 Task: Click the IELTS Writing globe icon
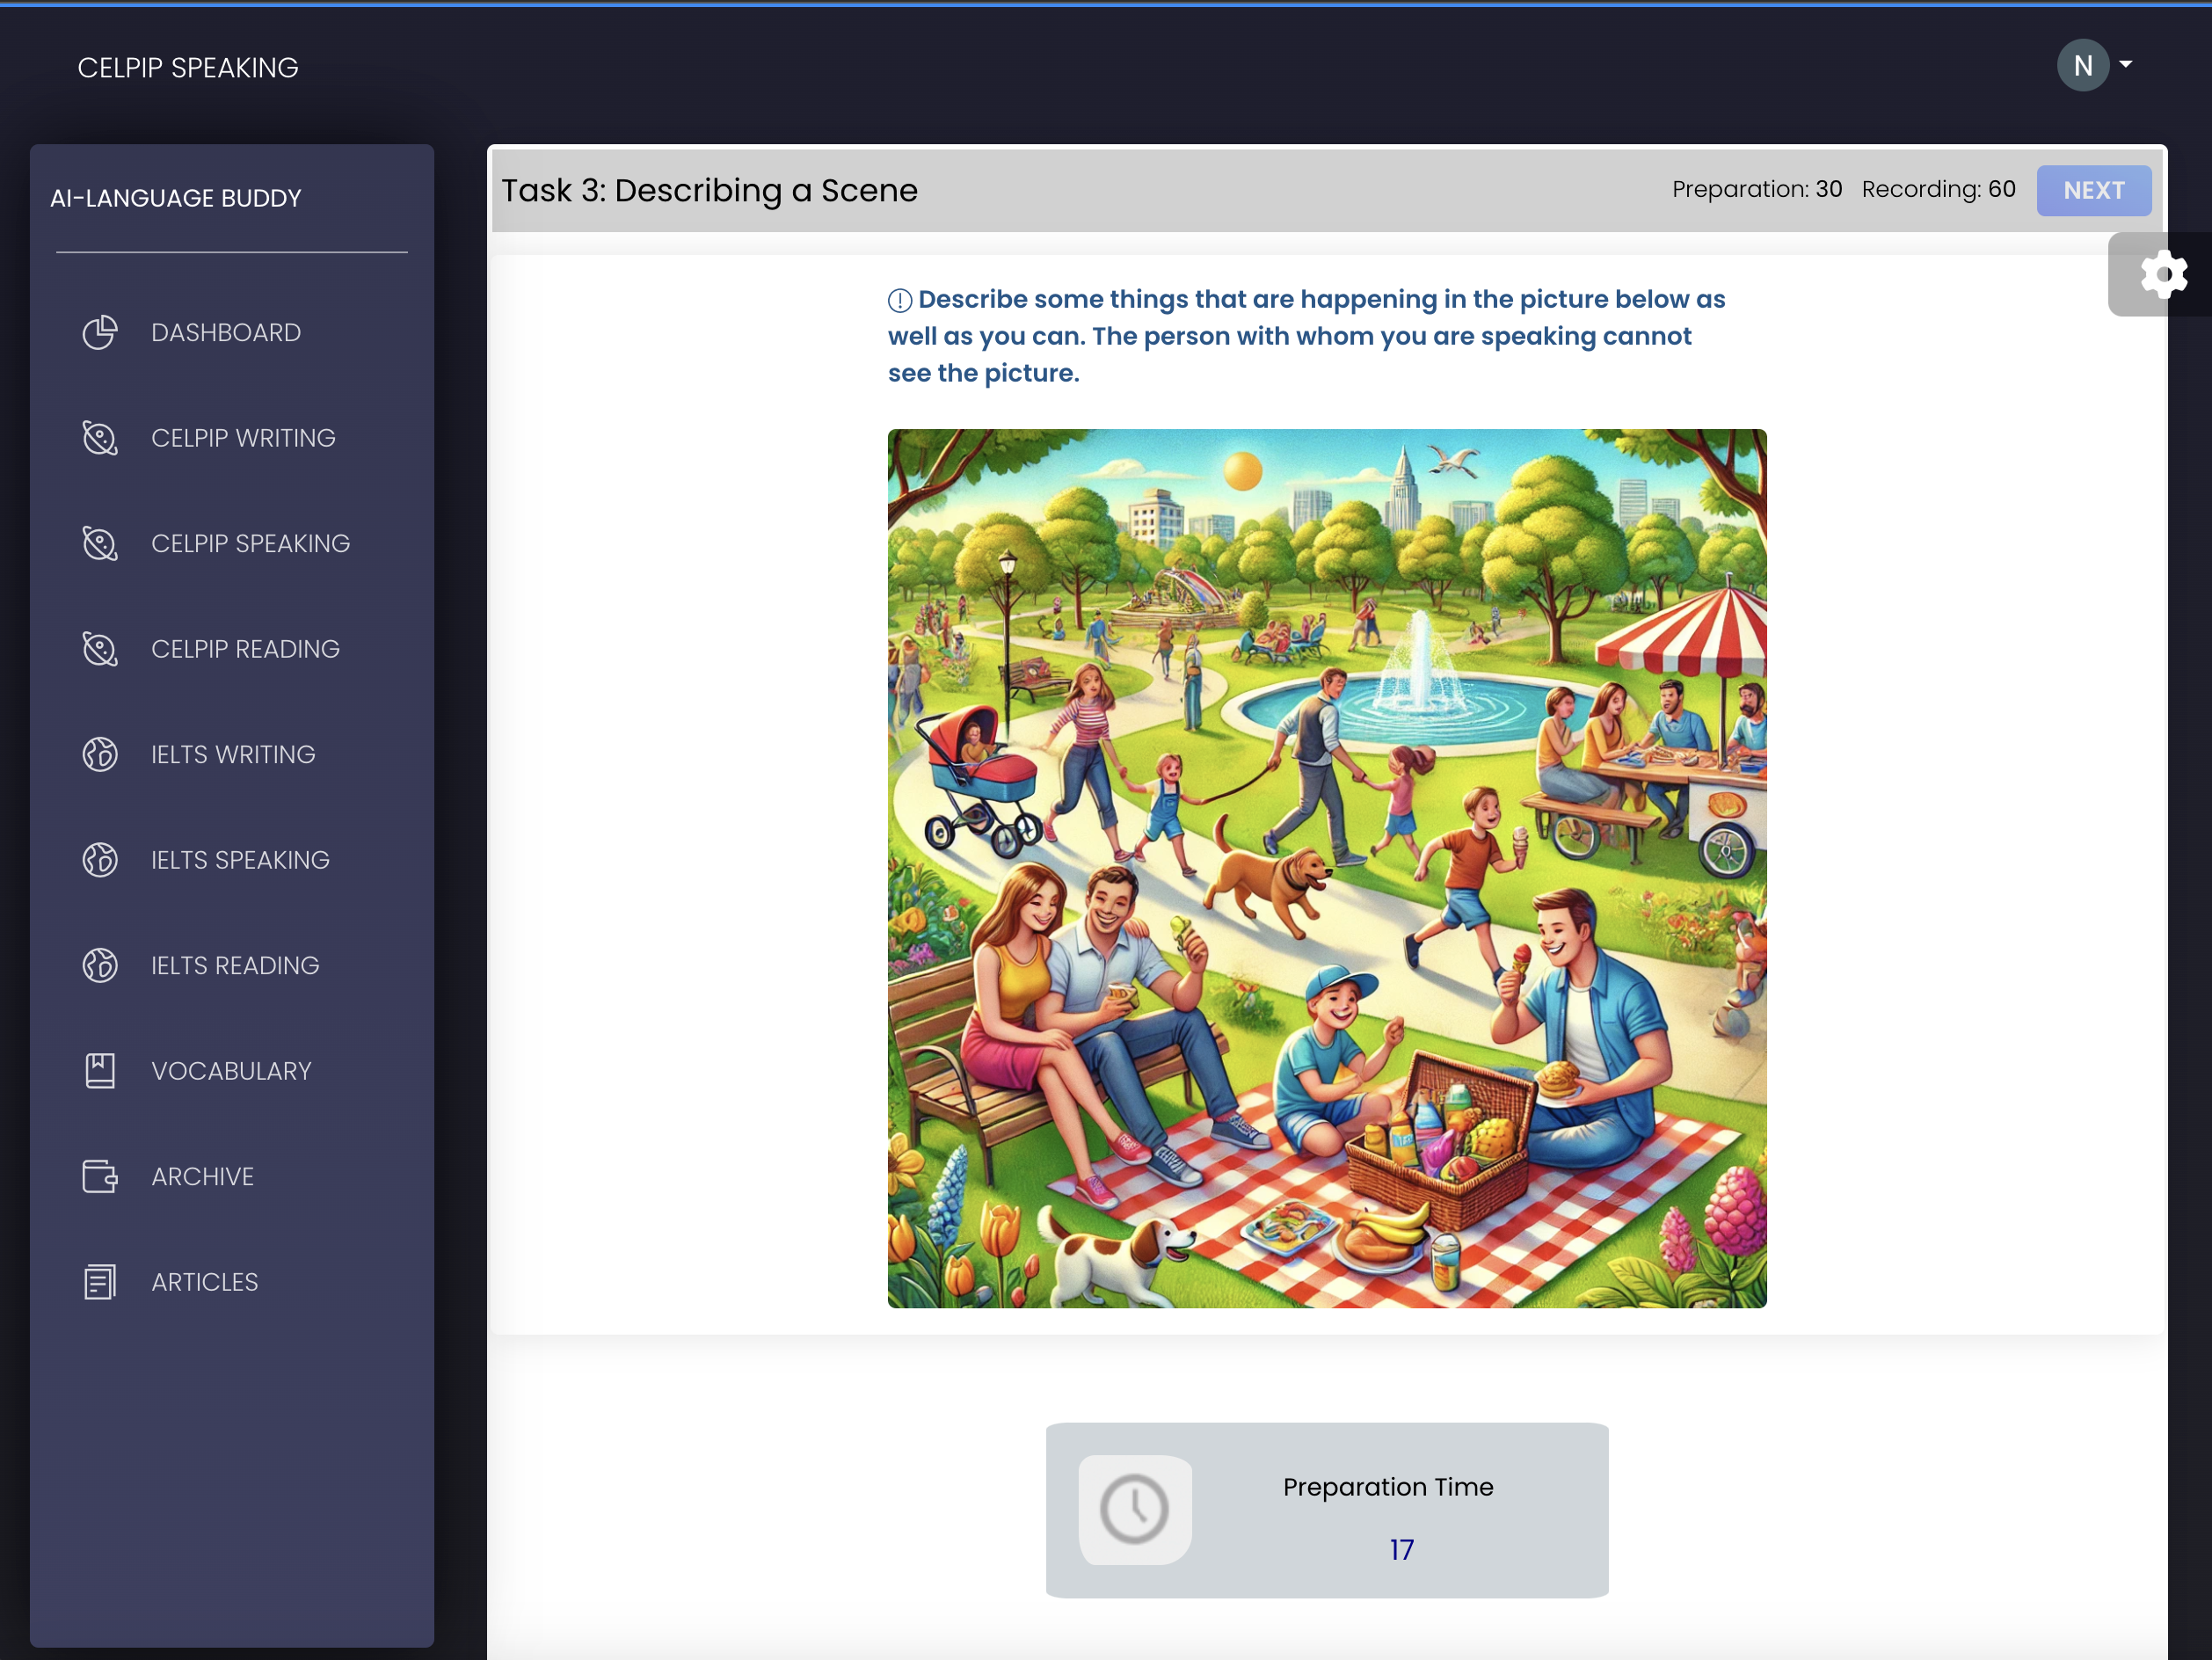point(100,754)
